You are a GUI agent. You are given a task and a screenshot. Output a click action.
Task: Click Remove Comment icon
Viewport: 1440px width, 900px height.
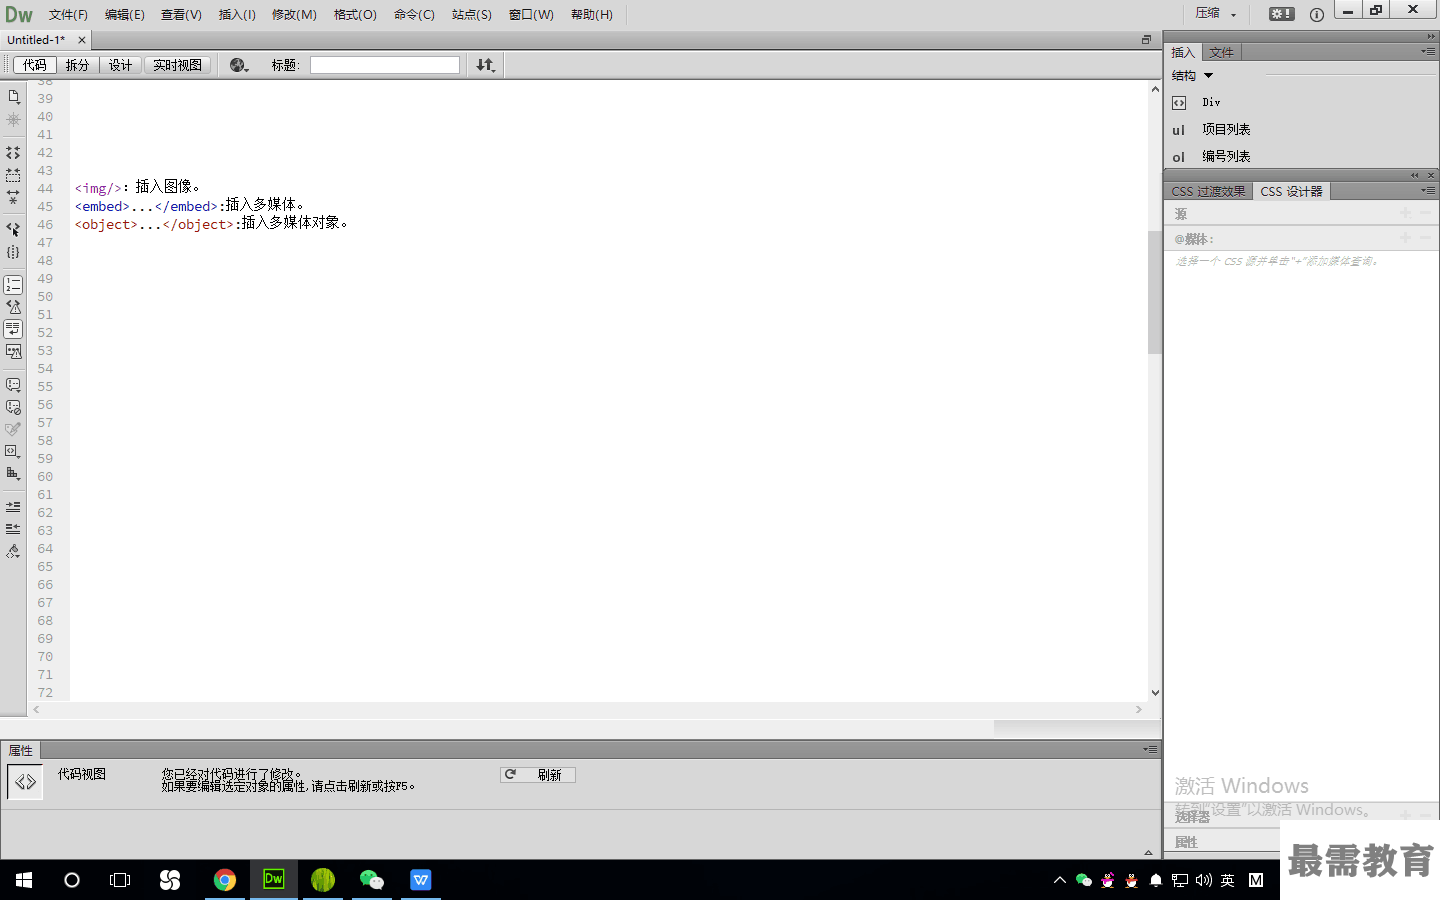click(13, 407)
